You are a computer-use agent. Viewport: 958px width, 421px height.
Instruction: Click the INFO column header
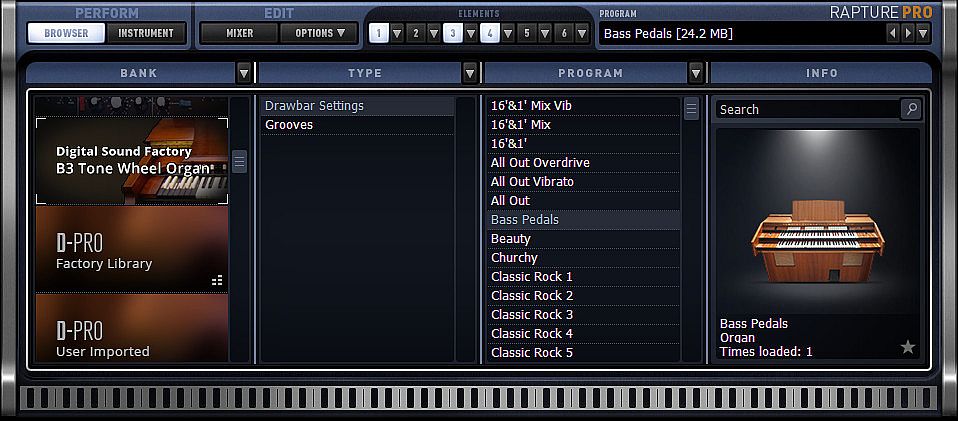821,73
